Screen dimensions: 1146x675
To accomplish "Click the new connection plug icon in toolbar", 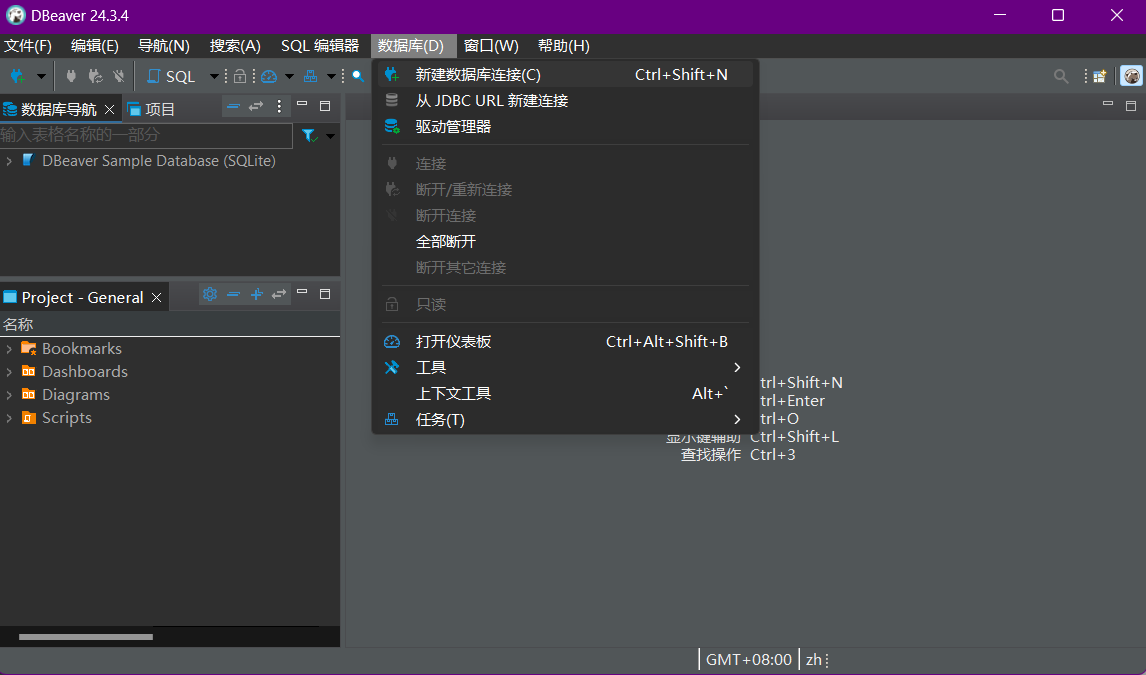I will (18, 76).
